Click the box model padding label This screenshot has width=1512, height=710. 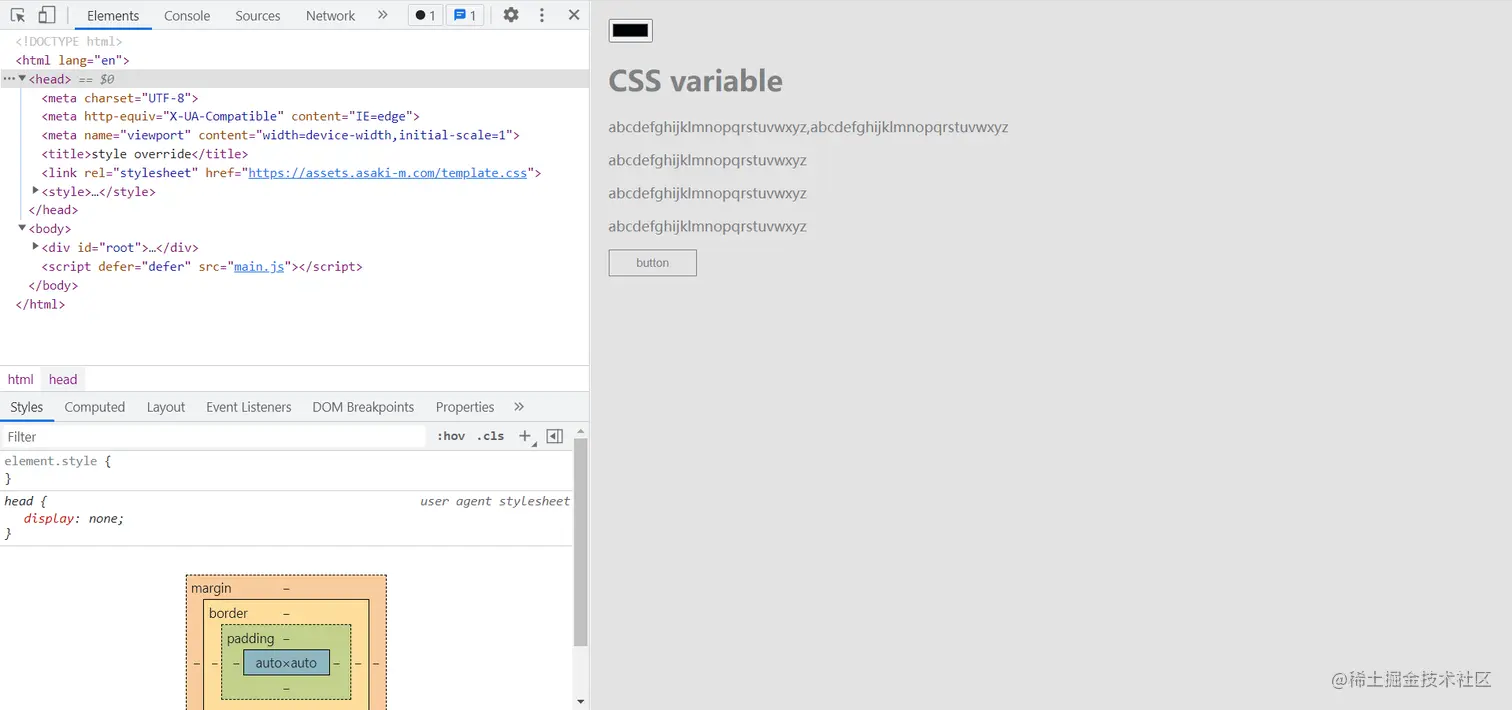pyautogui.click(x=250, y=638)
